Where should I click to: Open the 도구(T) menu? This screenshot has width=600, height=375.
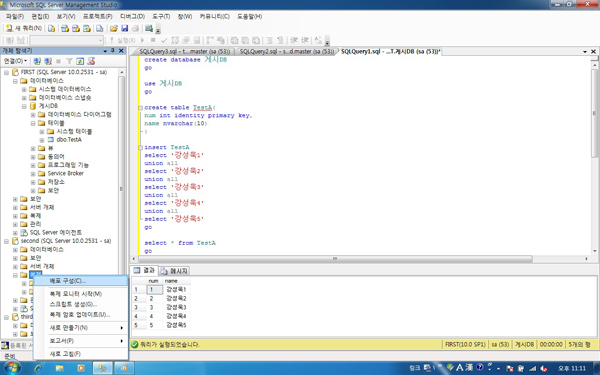[161, 16]
